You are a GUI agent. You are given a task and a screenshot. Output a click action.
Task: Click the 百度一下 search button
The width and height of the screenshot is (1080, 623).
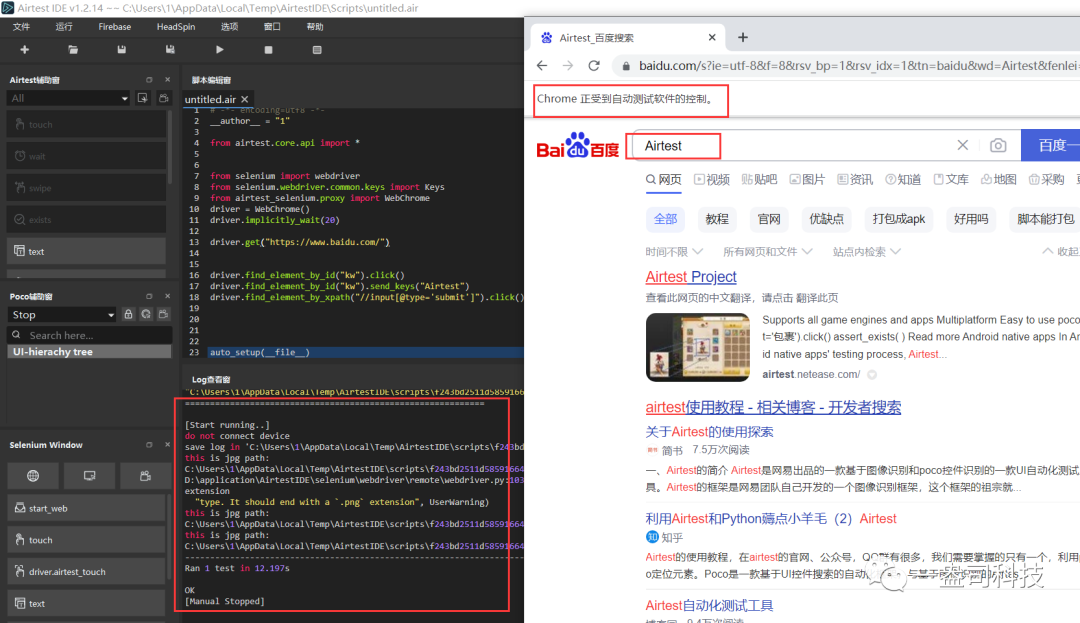[1050, 145]
